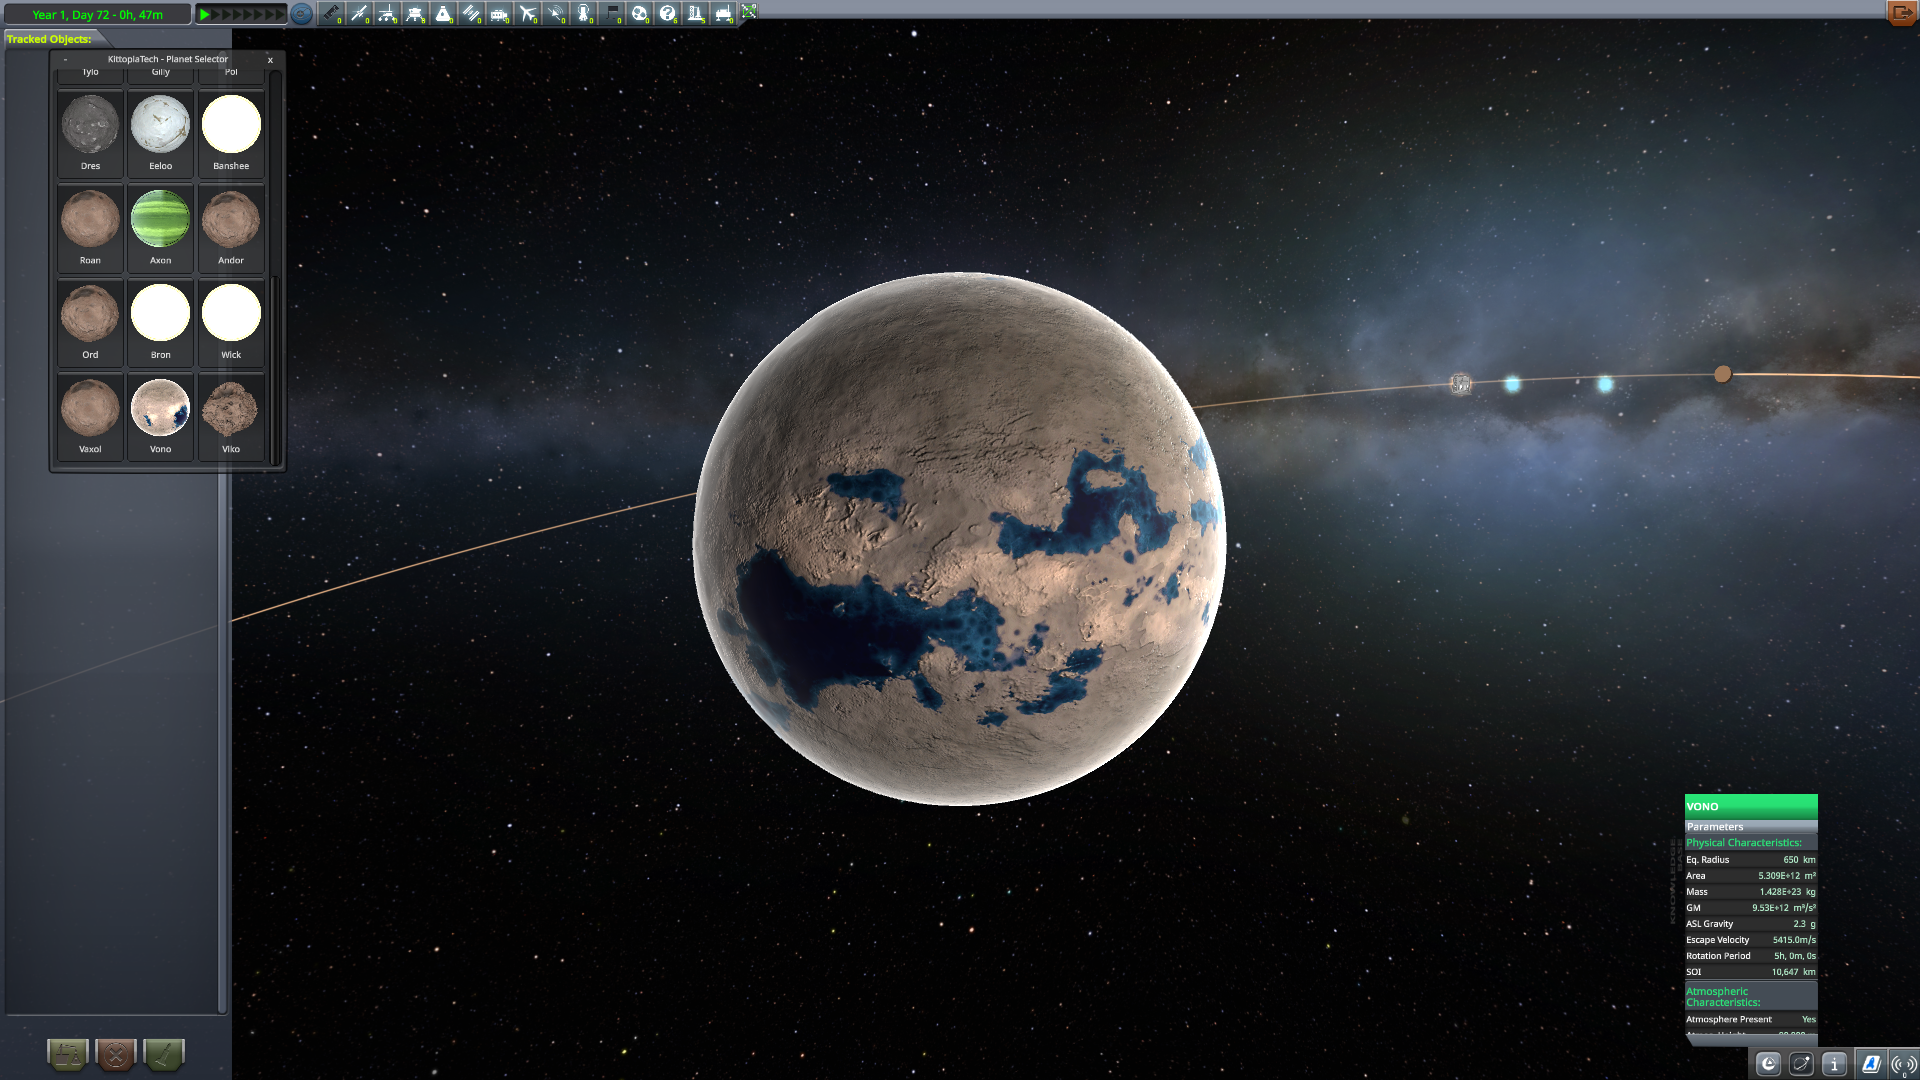Select the Tracked Objects tab
The height and width of the screenshot is (1080, 1920).
(50, 39)
